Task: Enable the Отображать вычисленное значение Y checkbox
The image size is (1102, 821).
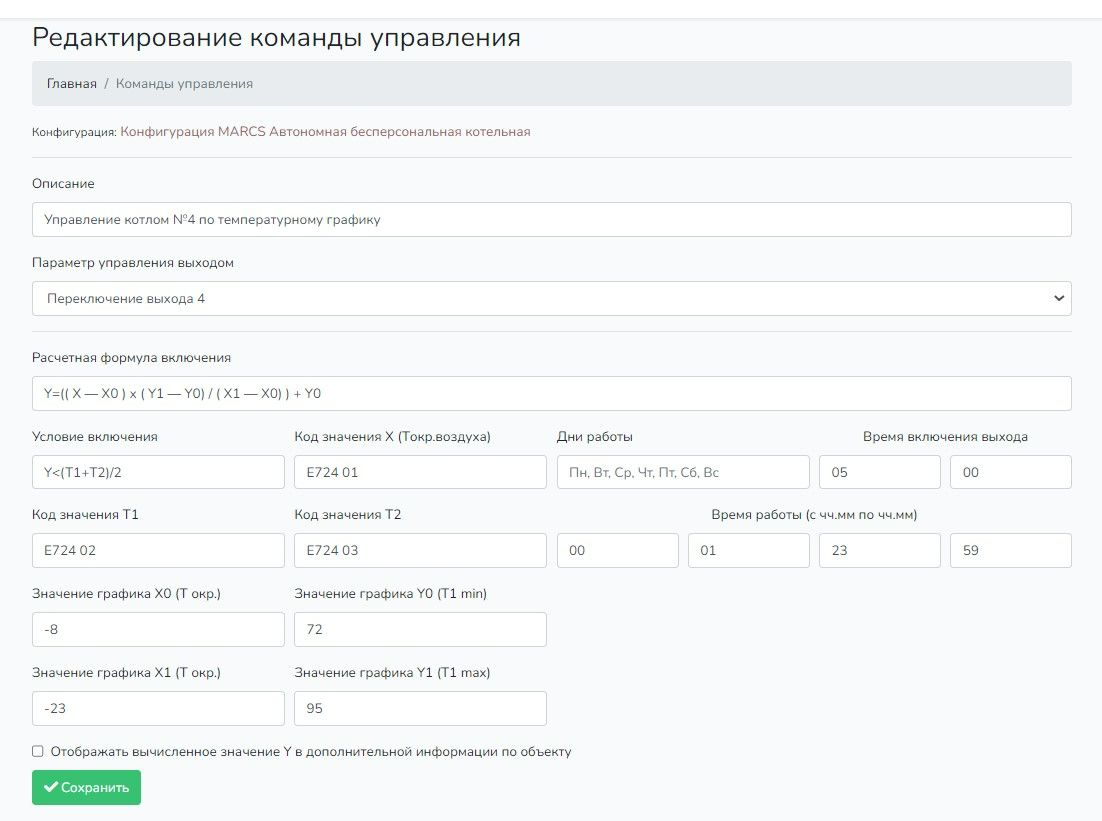Action: (x=38, y=751)
